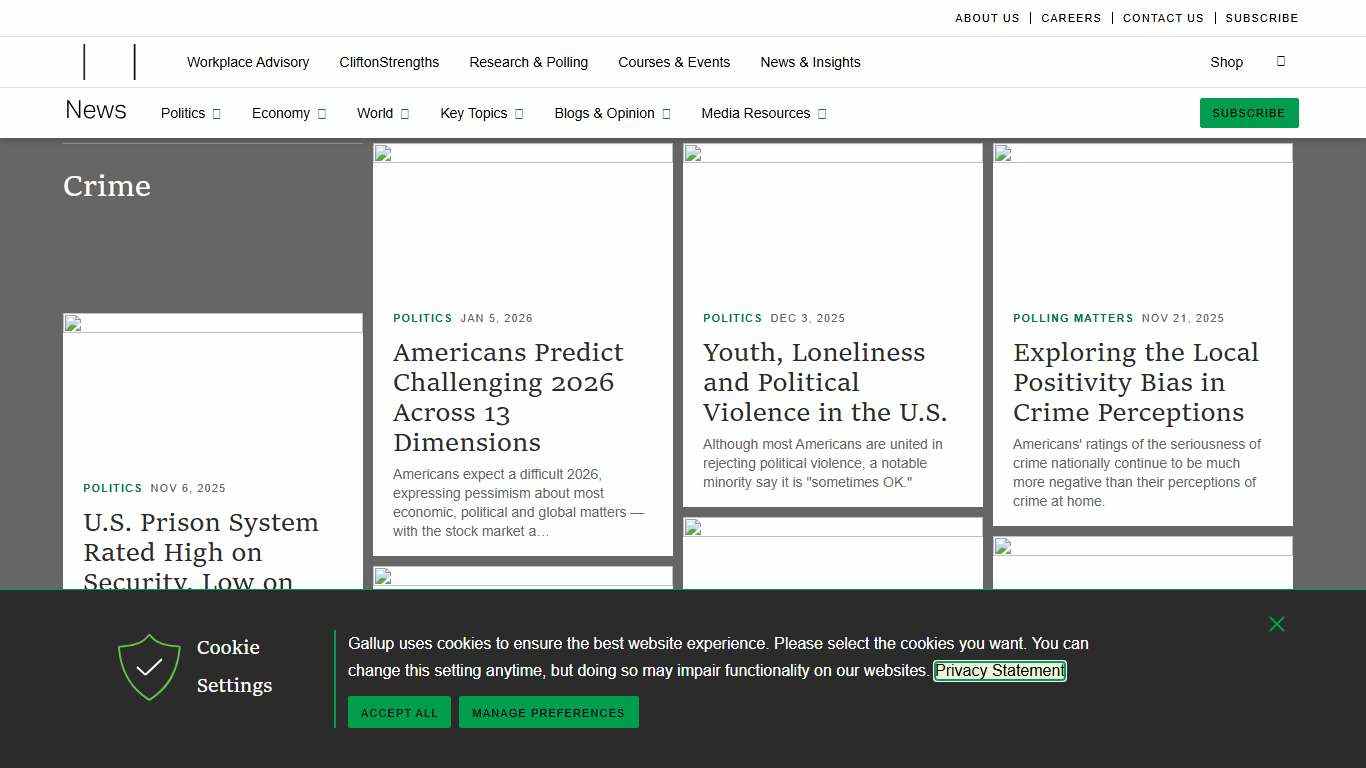Click the Gallup logo in the header

coord(108,61)
